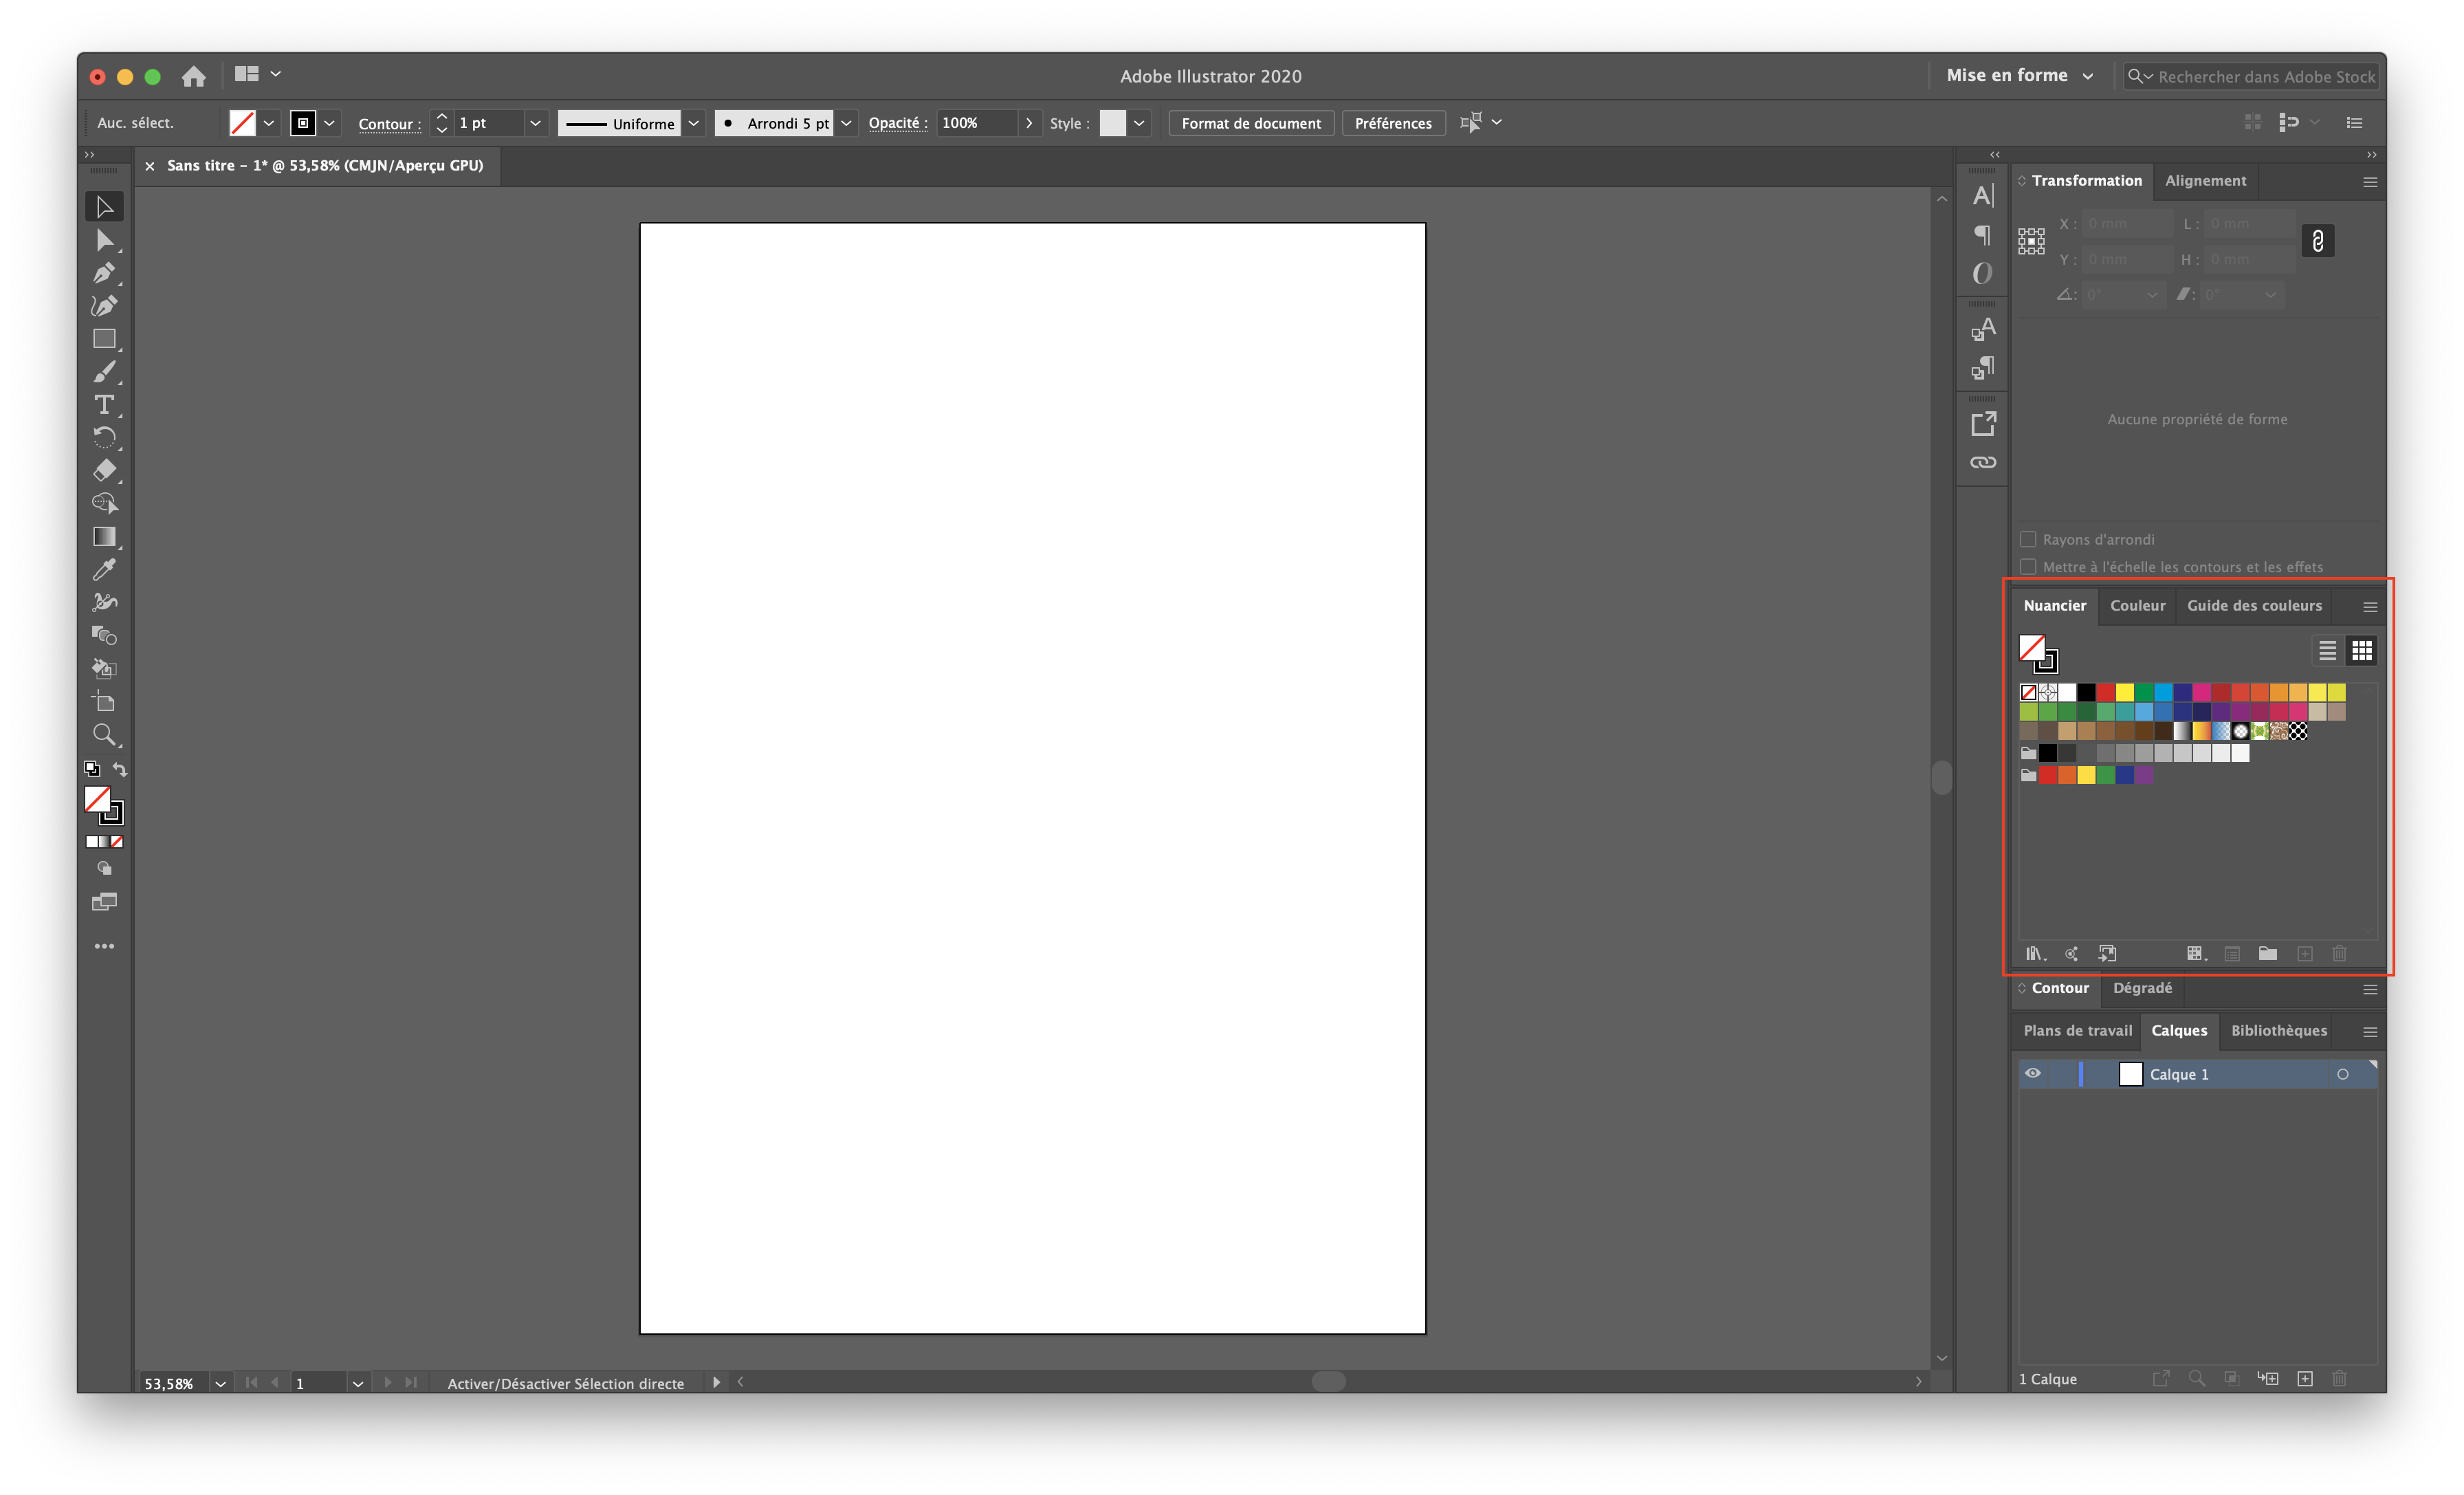Screen dimensions: 2464x1495
Task: Select the Gradient tool
Action: tap(104, 536)
